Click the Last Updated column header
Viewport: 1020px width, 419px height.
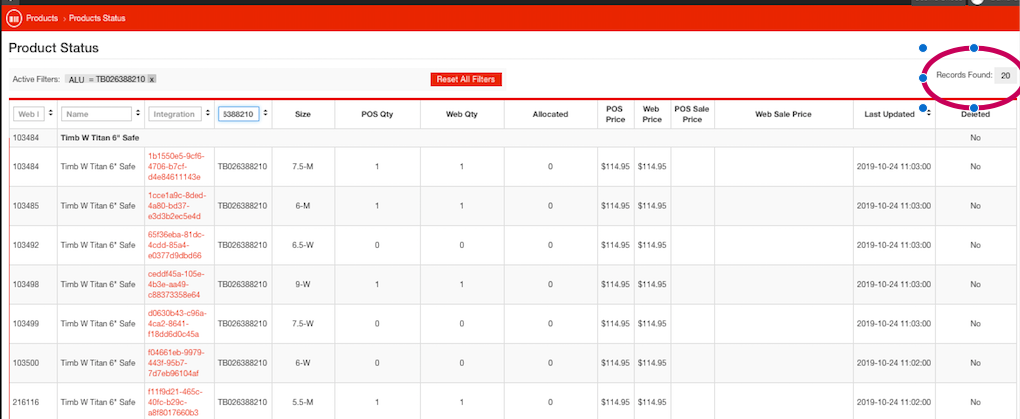point(889,115)
